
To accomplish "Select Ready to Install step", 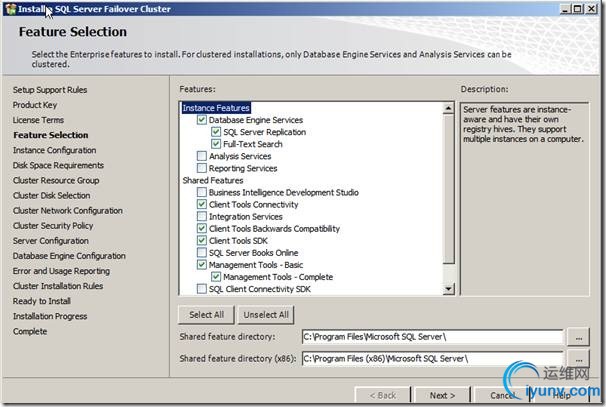I will pyautogui.click(x=42, y=301).
